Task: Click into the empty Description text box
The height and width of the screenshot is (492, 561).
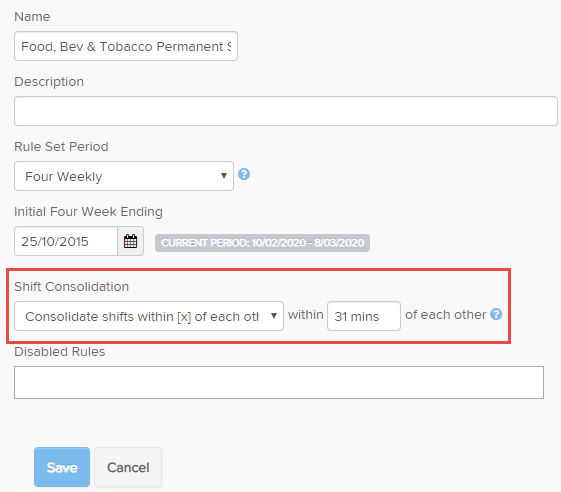Action: tap(286, 111)
